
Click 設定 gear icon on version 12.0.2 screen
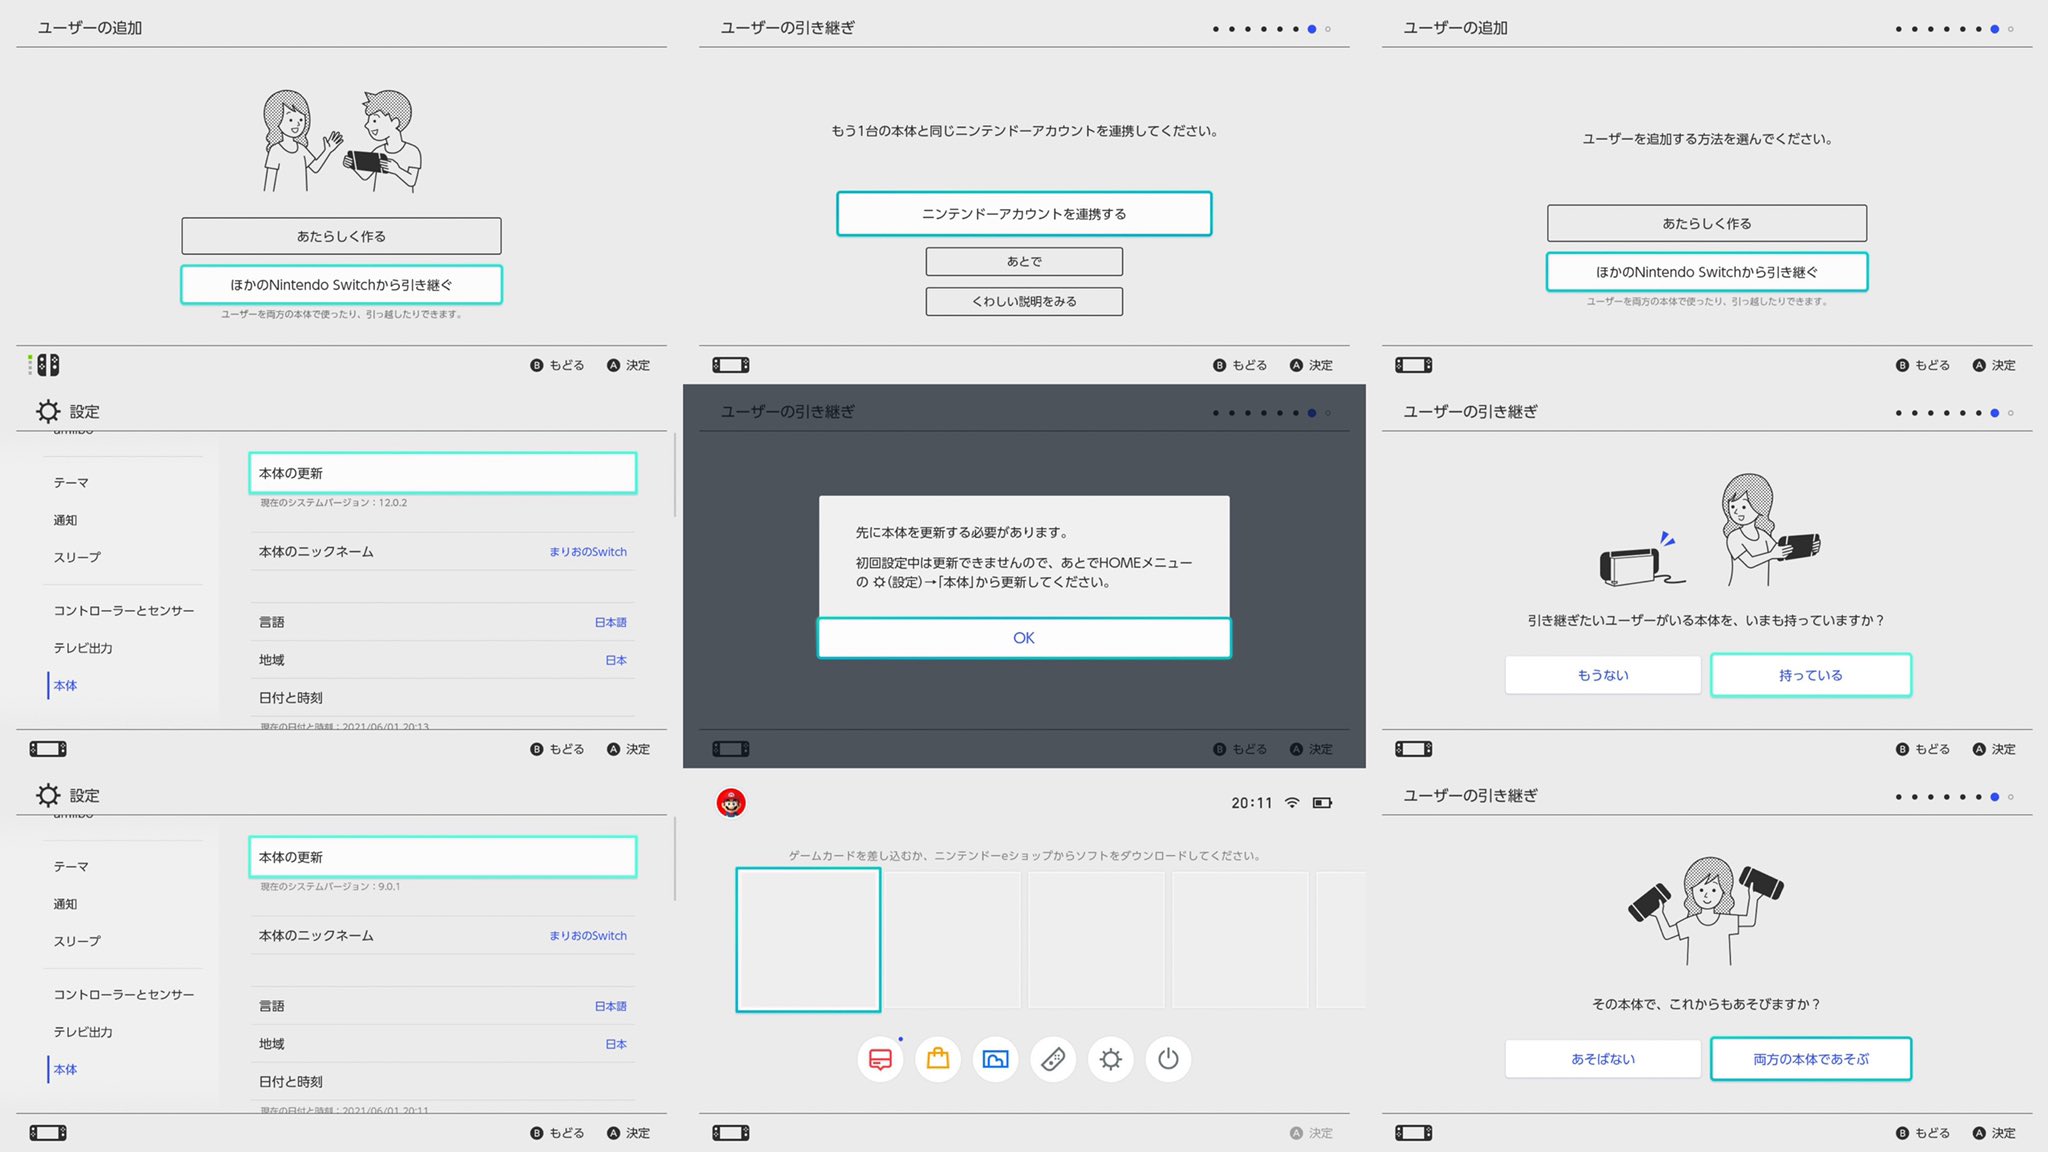pyautogui.click(x=48, y=411)
